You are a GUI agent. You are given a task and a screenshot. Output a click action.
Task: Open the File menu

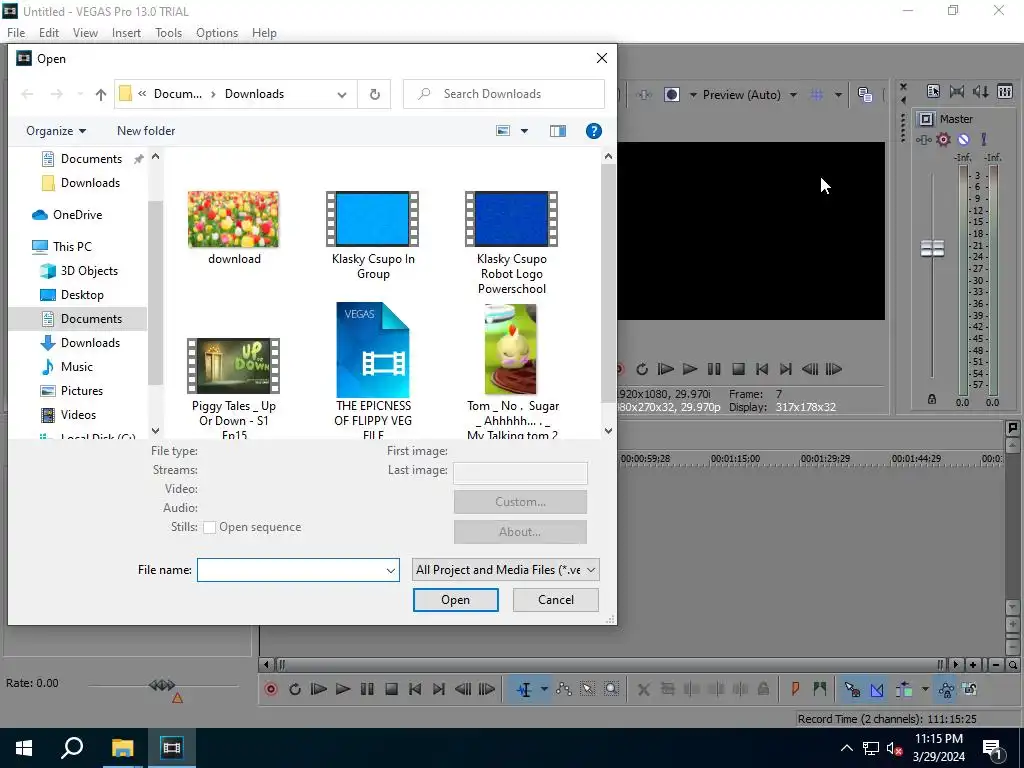tap(16, 33)
